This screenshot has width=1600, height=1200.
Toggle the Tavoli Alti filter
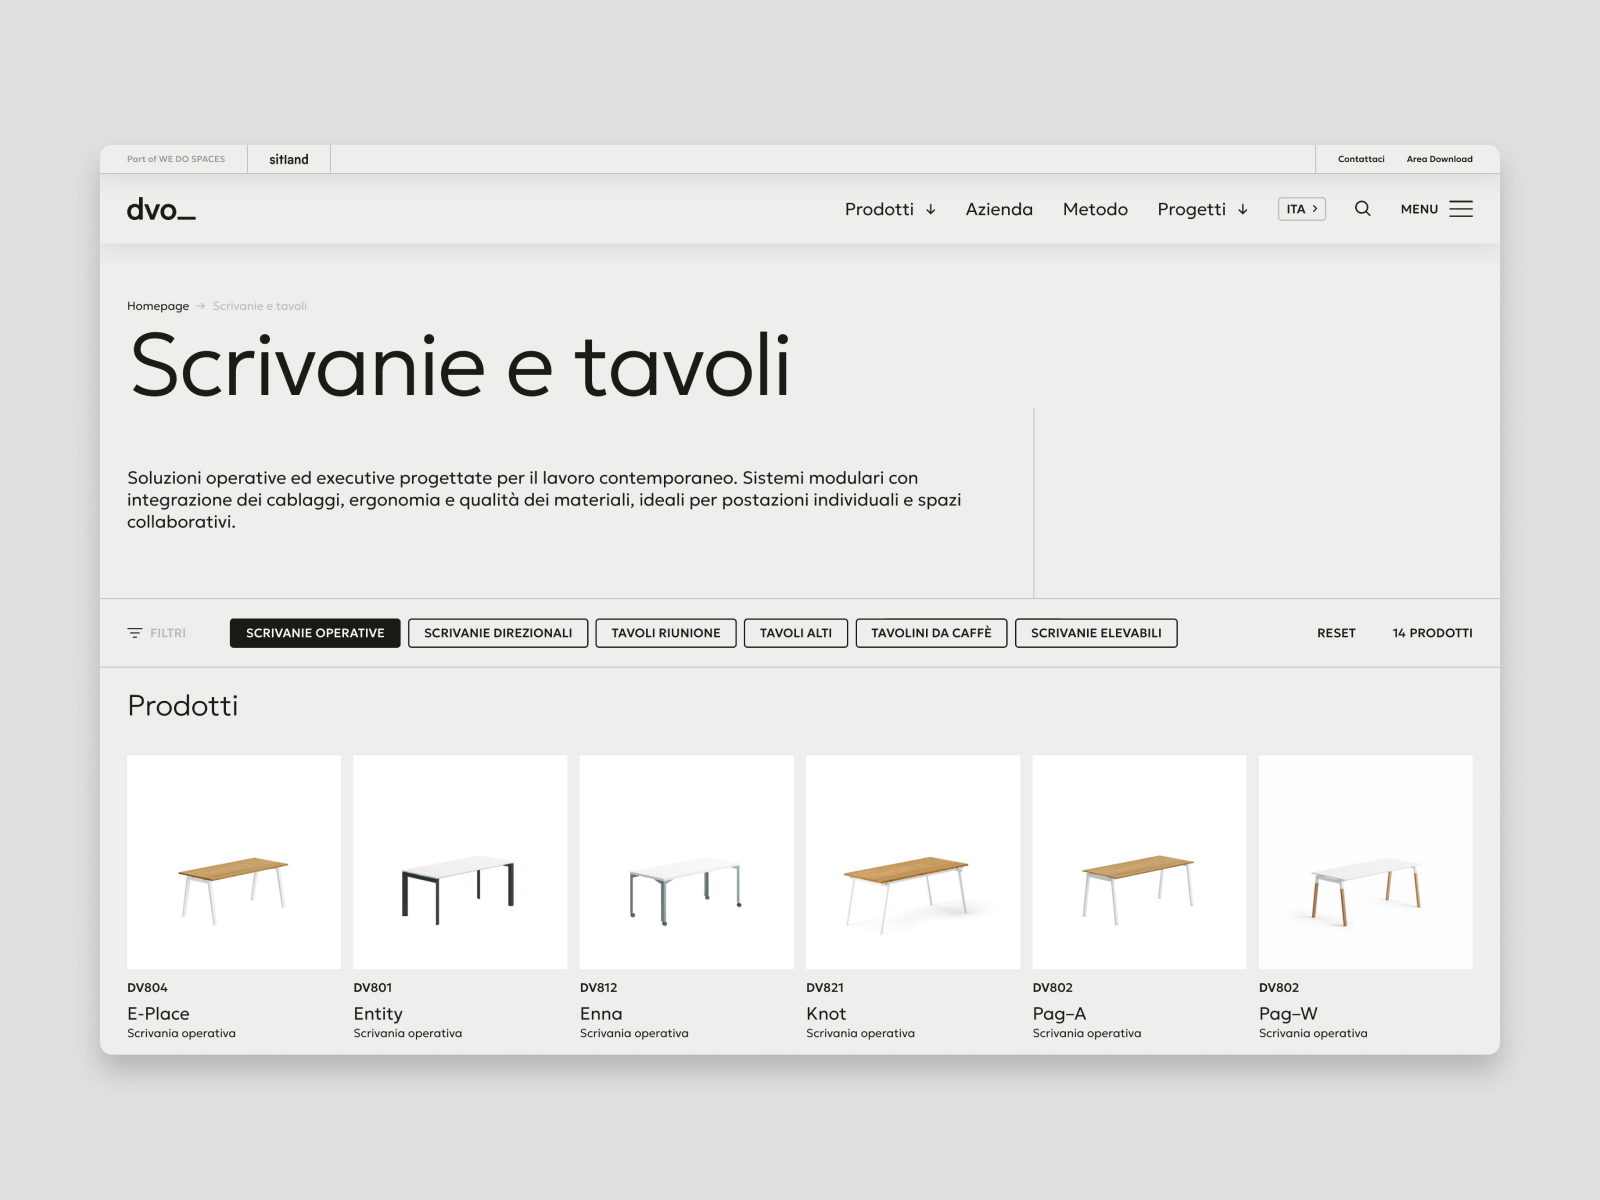coord(796,633)
